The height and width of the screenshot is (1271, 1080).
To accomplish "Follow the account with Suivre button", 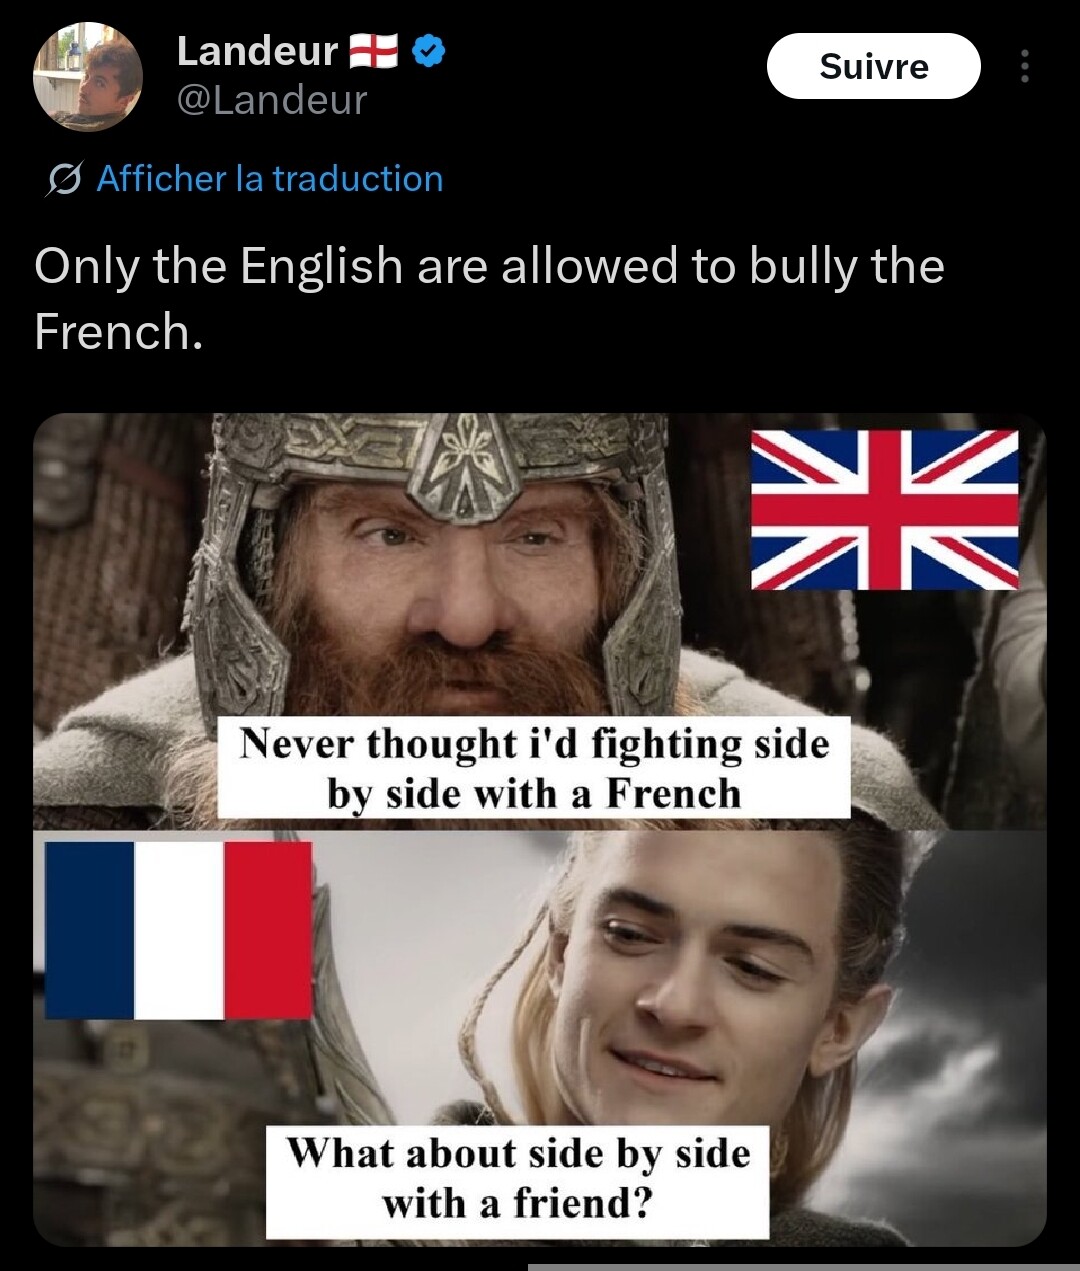I will pos(874,66).
